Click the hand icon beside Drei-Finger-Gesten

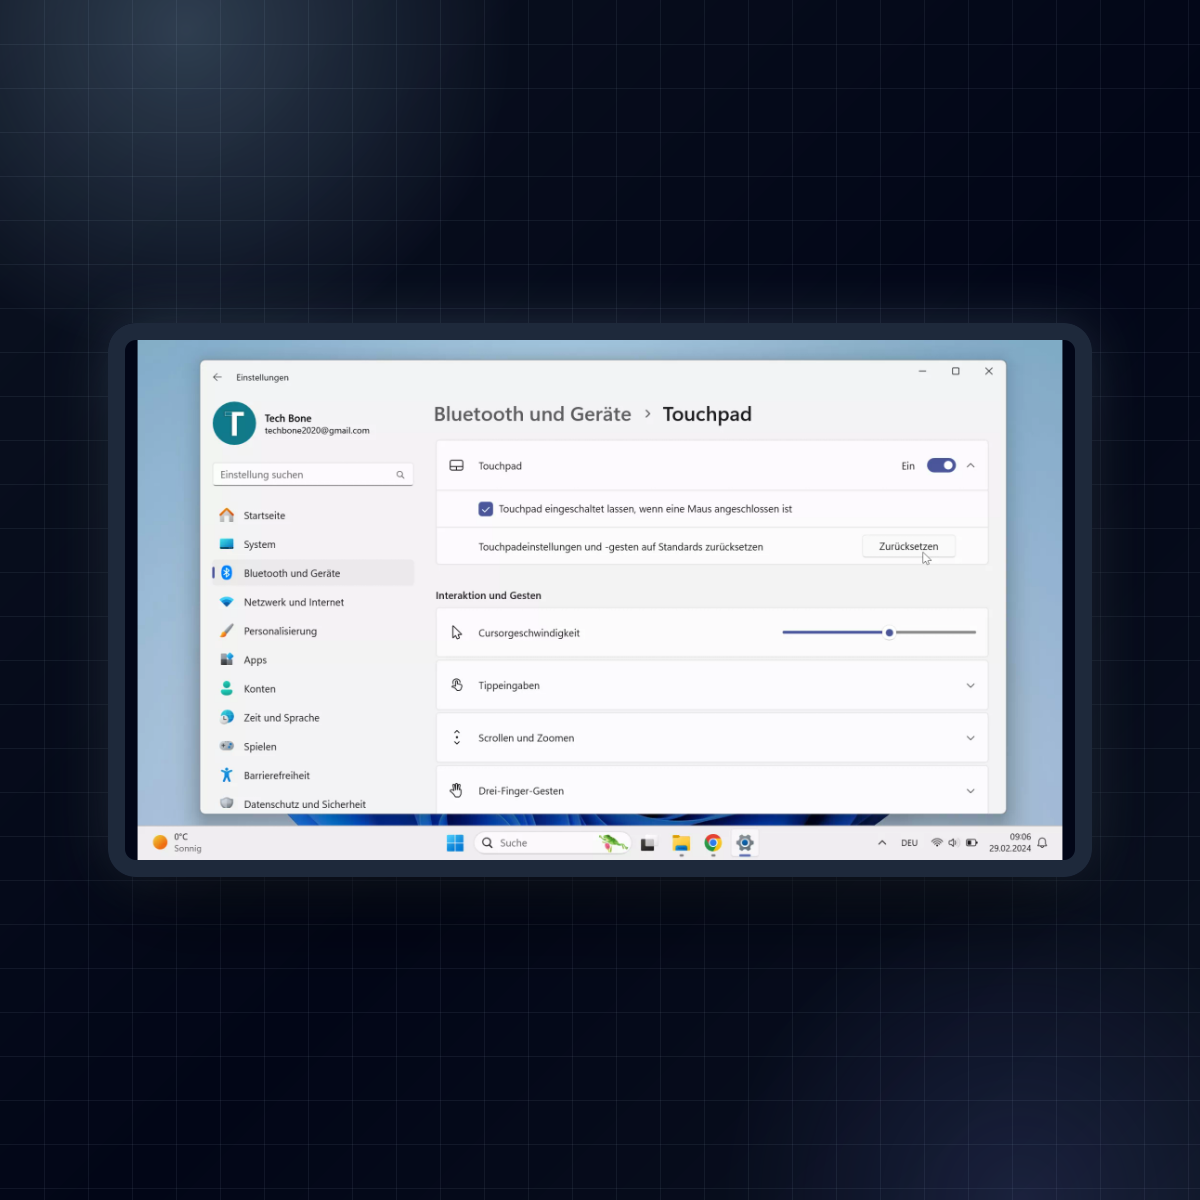tap(456, 790)
